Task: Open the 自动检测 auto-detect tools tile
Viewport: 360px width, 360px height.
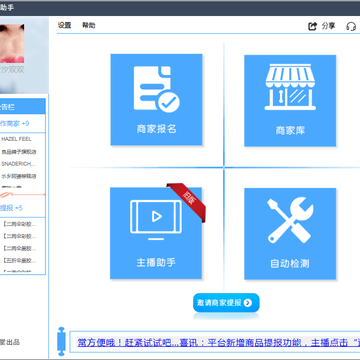Action: pyautogui.click(x=290, y=234)
